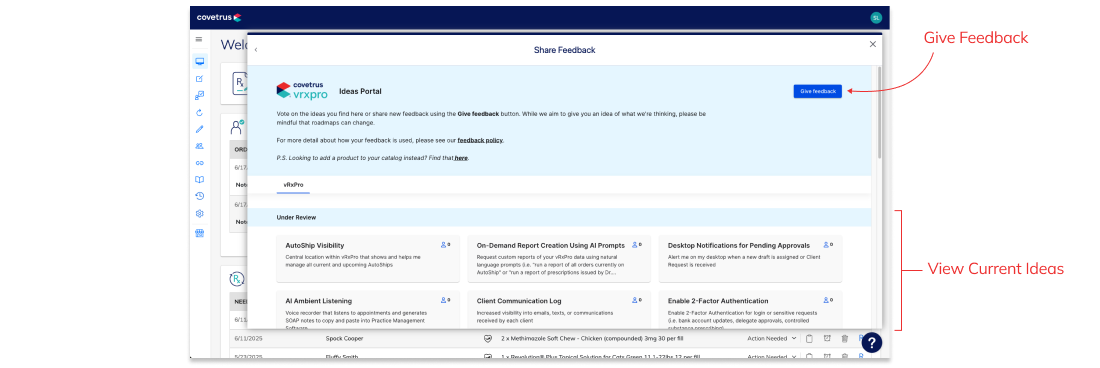1100x368 pixels.
Task: Open the history clock icon in sidebar
Action: tap(199, 196)
